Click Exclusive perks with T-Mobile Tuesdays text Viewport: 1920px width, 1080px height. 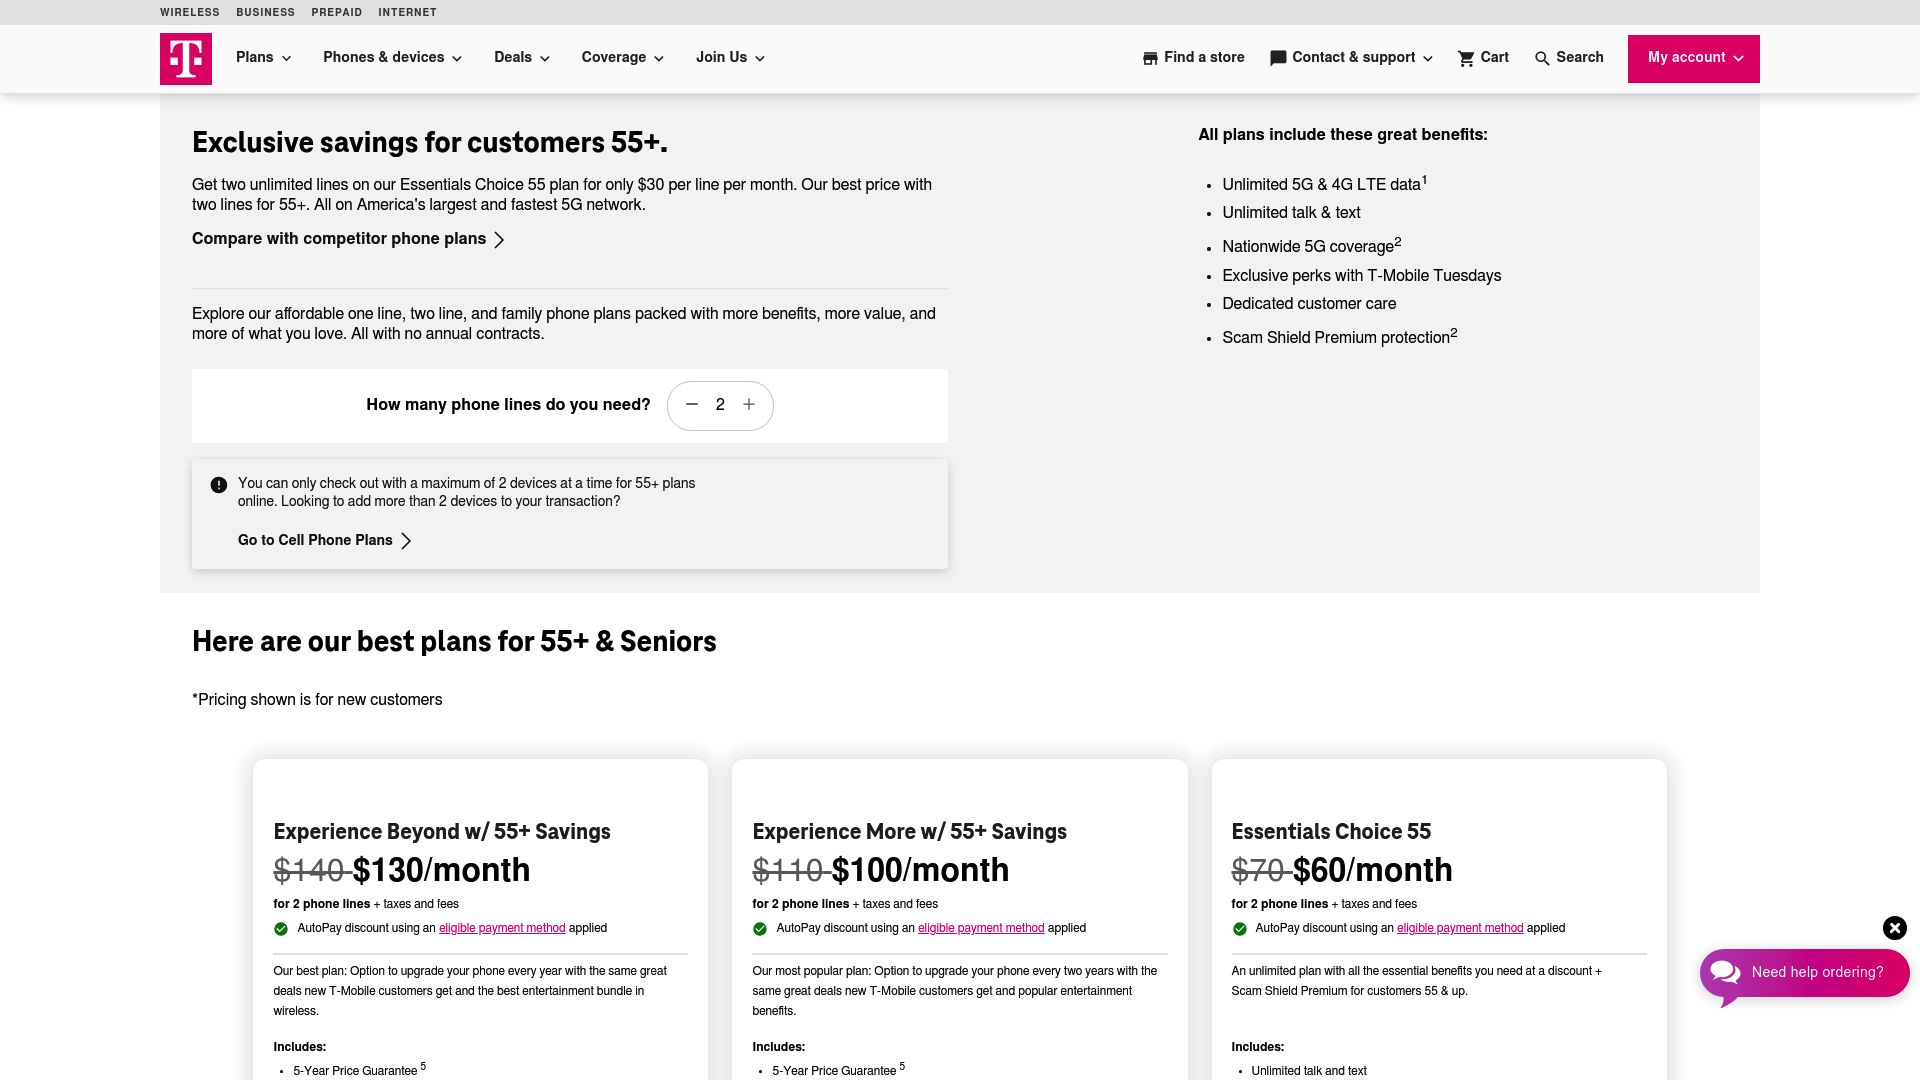pos(1361,276)
